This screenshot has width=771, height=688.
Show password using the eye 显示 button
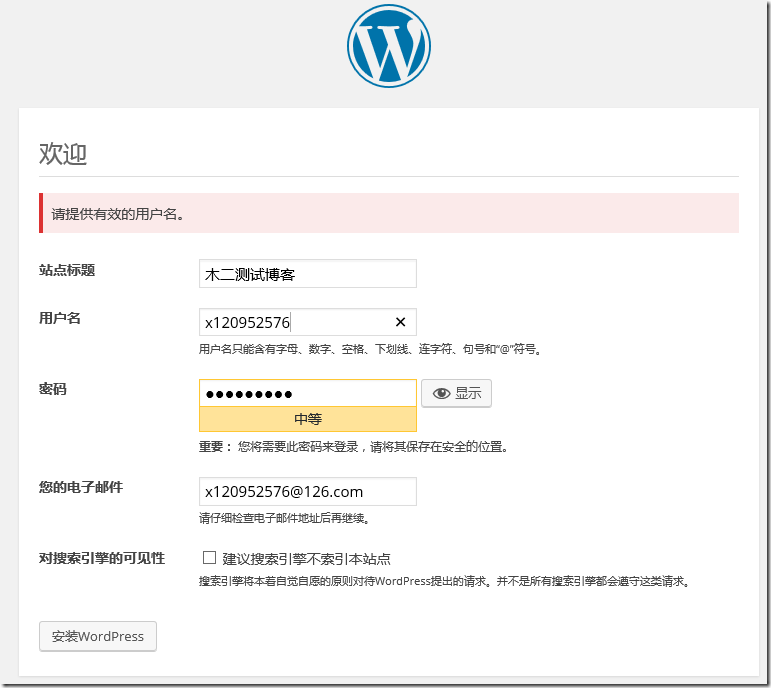(x=456, y=393)
